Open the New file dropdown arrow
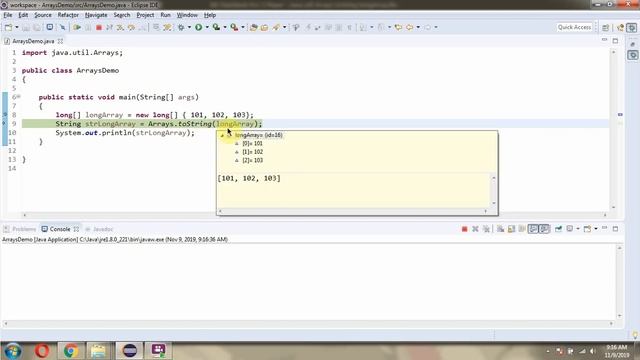Screen dimensions: 640x360 (17, 27)
